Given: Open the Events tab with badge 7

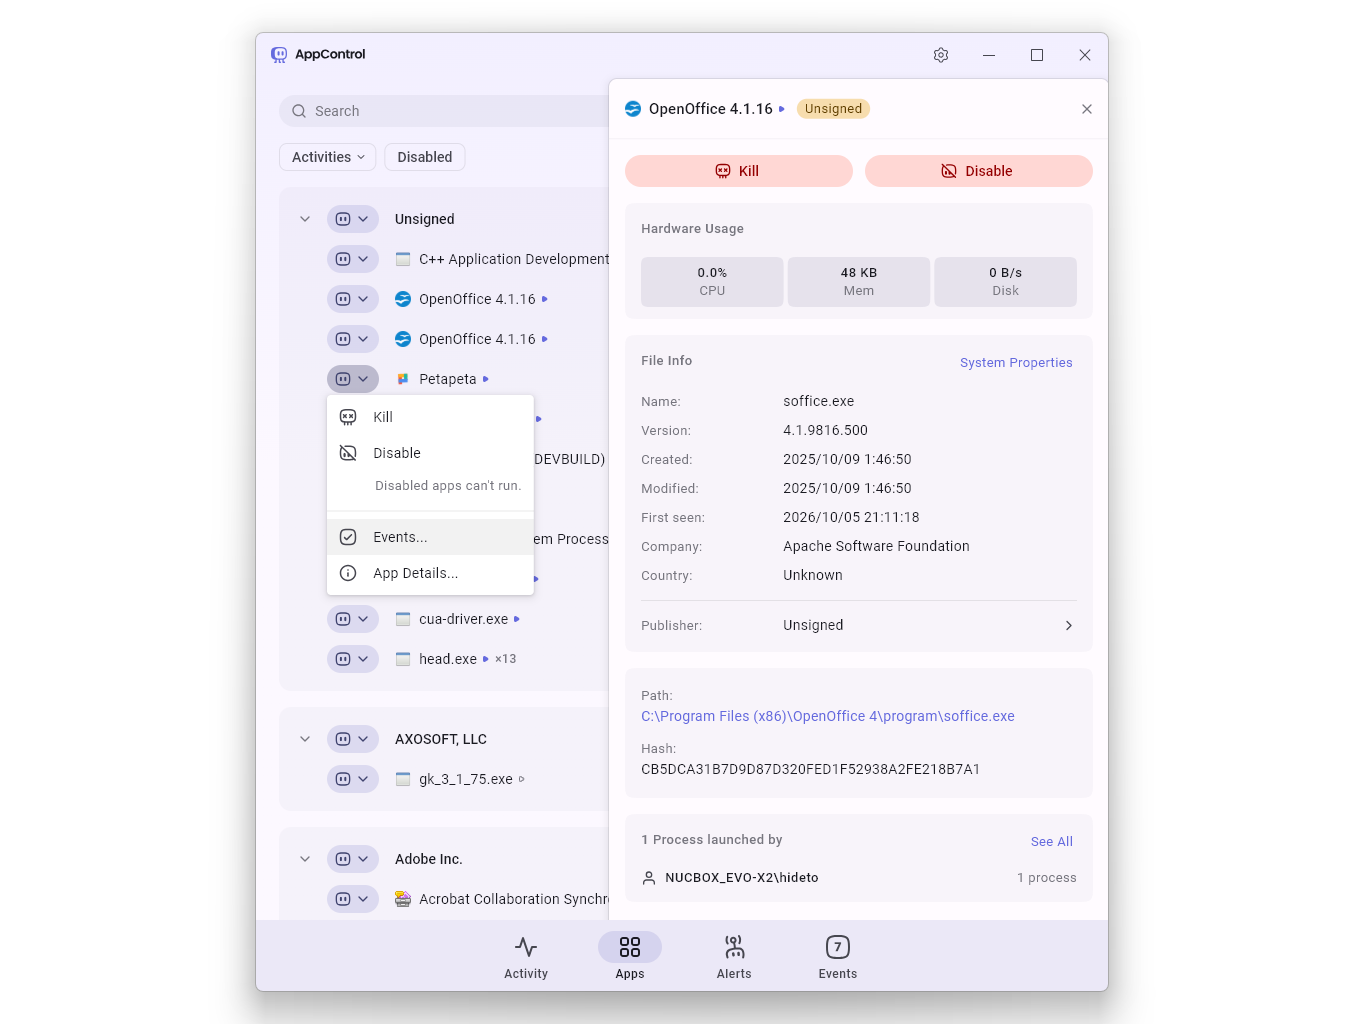Looking at the screenshot, I should [x=838, y=957].
